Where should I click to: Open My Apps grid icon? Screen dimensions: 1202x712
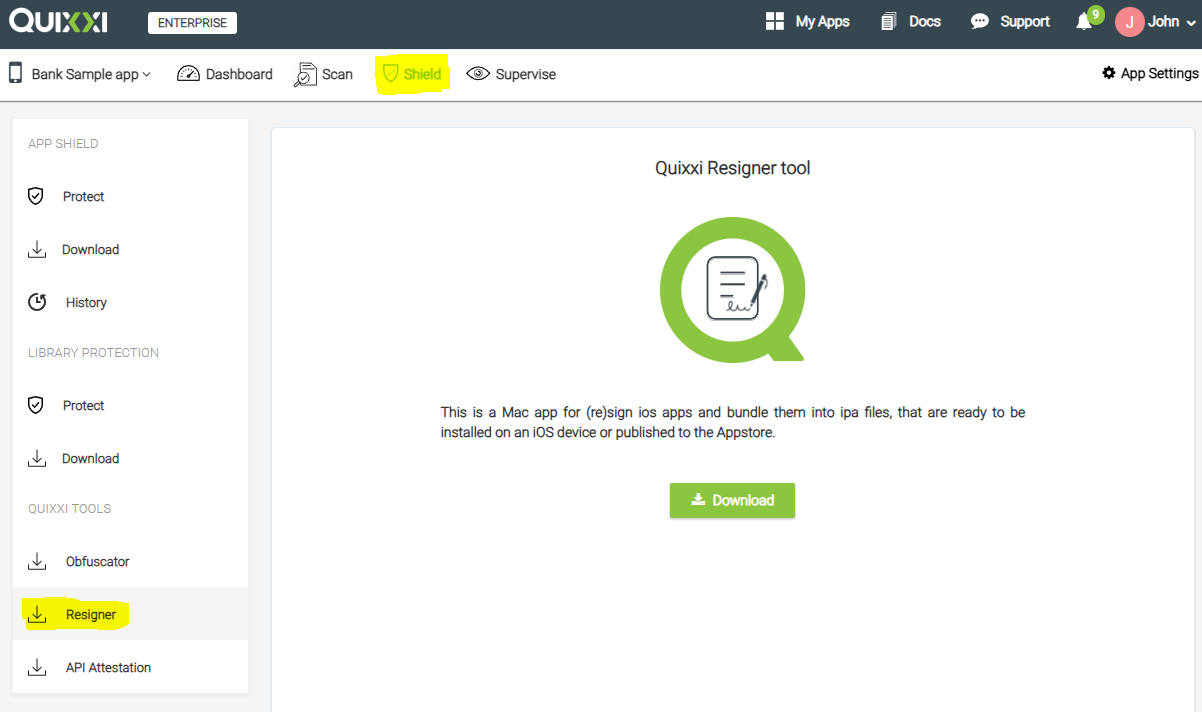(x=775, y=21)
